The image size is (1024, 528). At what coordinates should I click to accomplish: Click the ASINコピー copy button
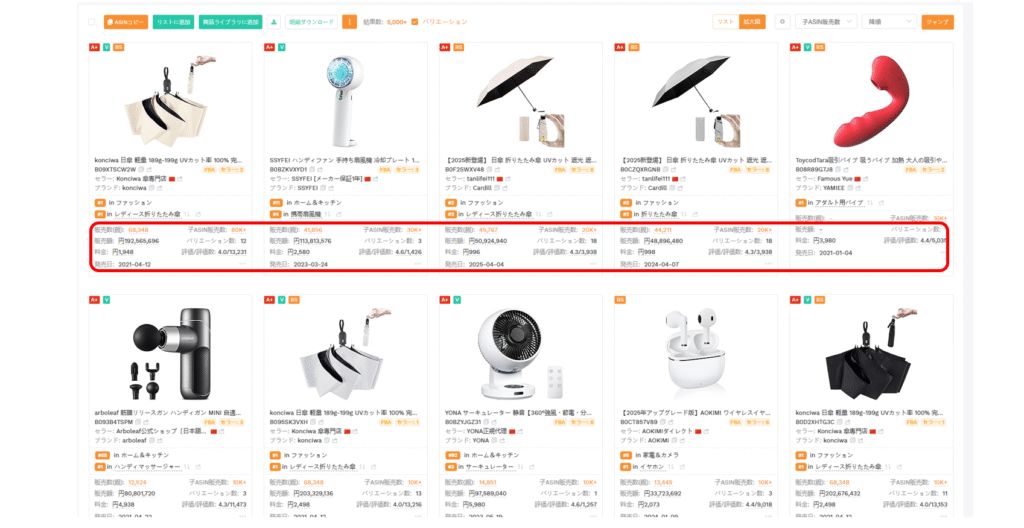coord(125,22)
